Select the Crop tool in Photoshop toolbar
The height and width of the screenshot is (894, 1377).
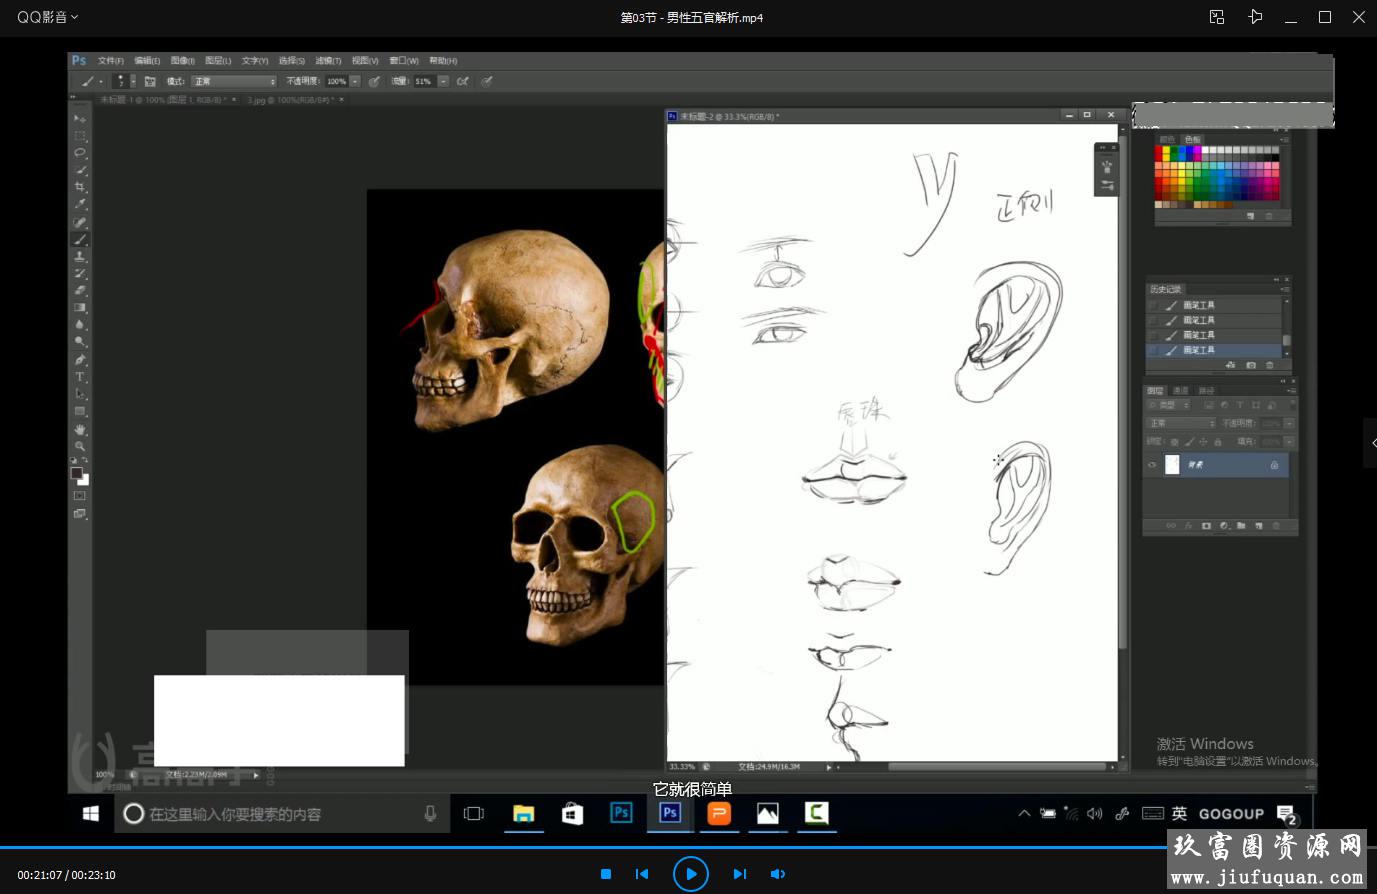tap(80, 187)
